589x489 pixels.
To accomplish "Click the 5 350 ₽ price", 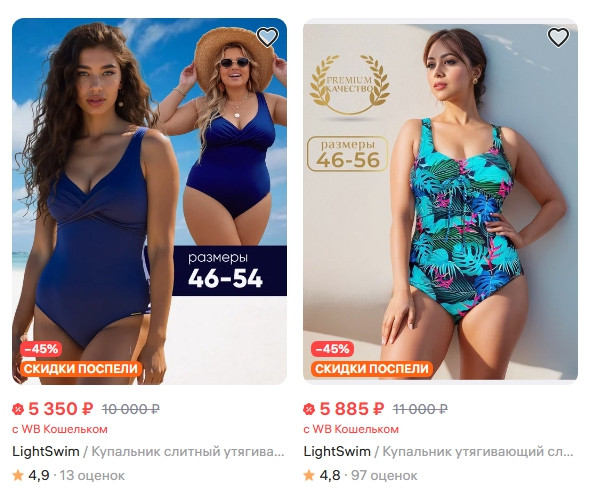I will pos(60,409).
